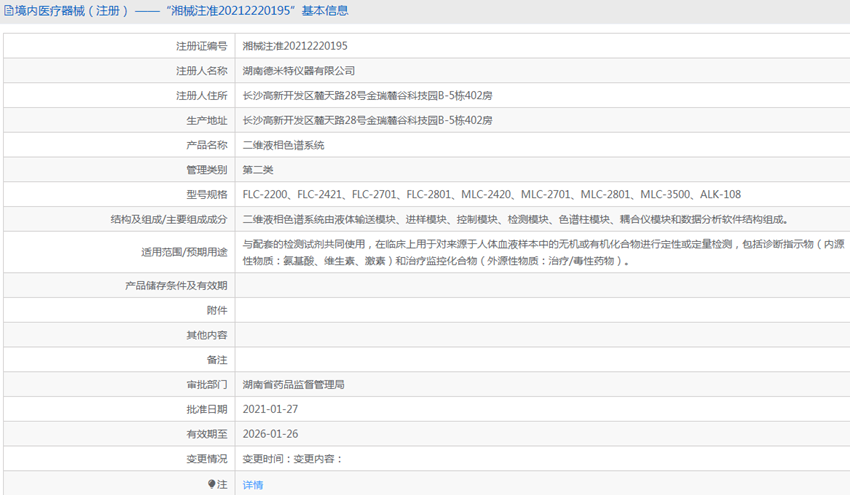Click the registrant name 湖南德米特仪器有限公司
The image size is (850, 495).
click(299, 71)
